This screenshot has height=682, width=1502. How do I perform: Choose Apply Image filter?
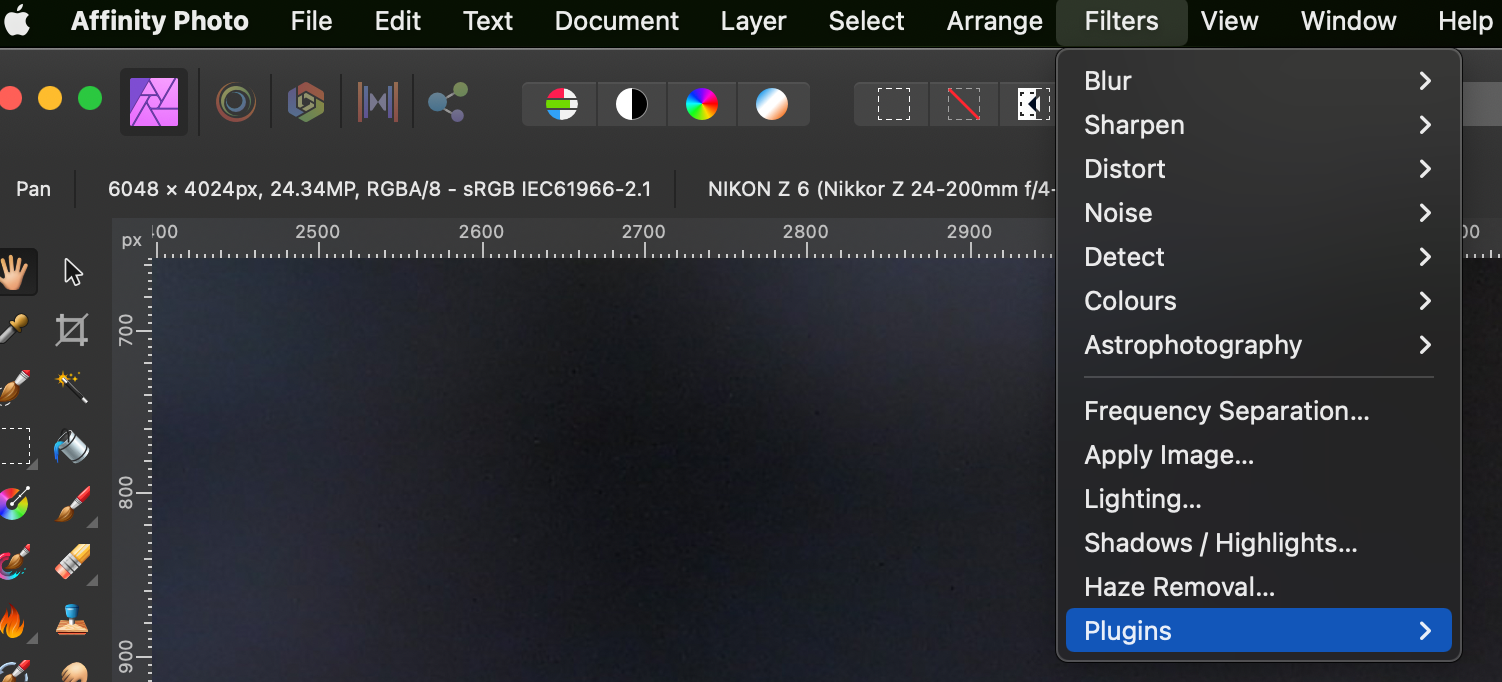tap(1258, 455)
